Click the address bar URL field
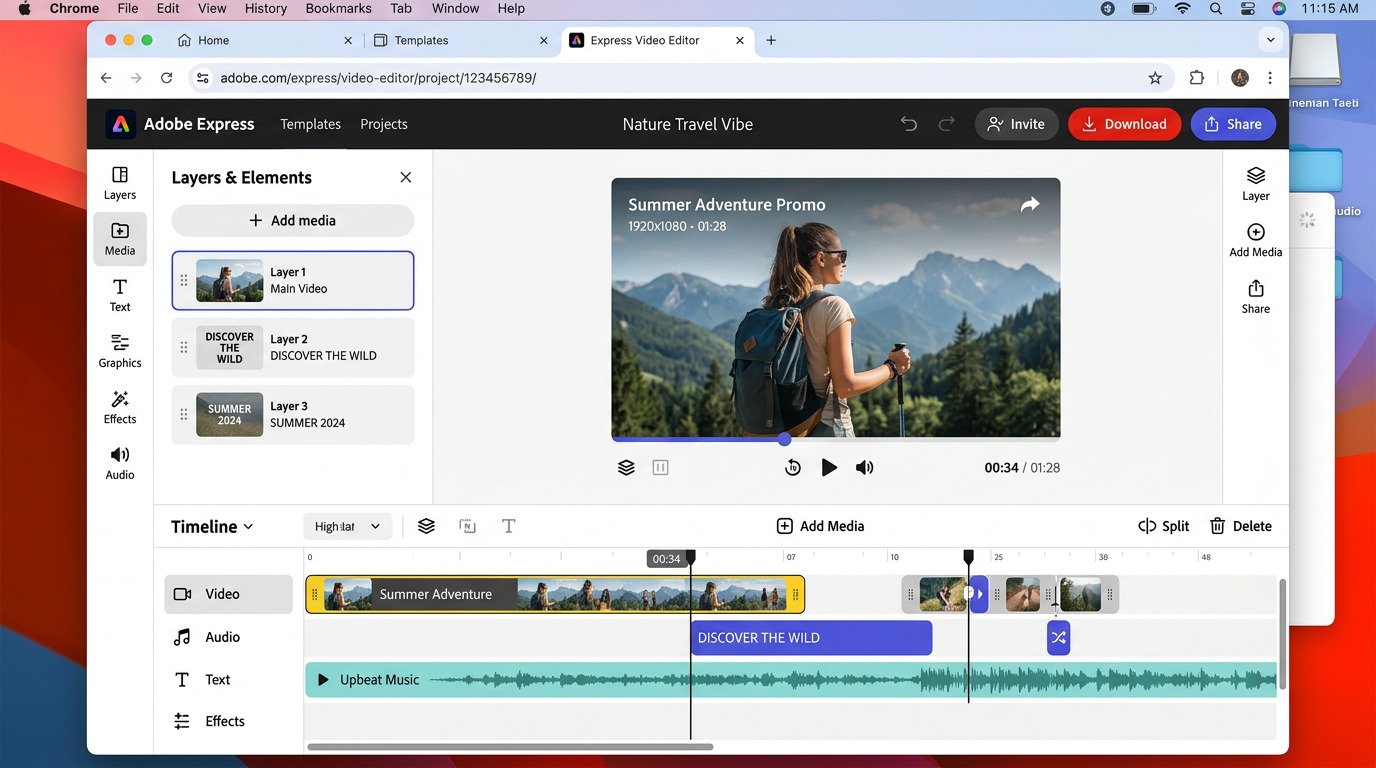 (x=680, y=78)
